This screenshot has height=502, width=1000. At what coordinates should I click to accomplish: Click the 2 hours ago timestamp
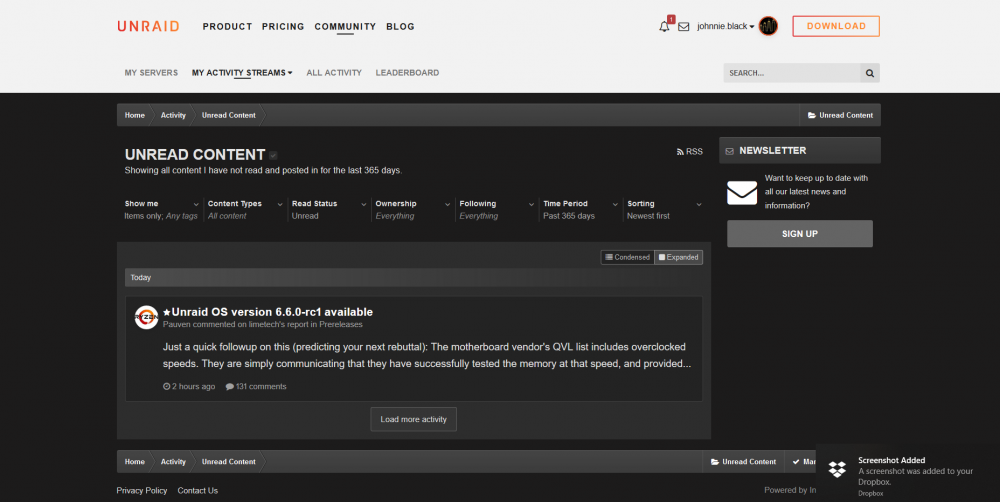click(189, 387)
